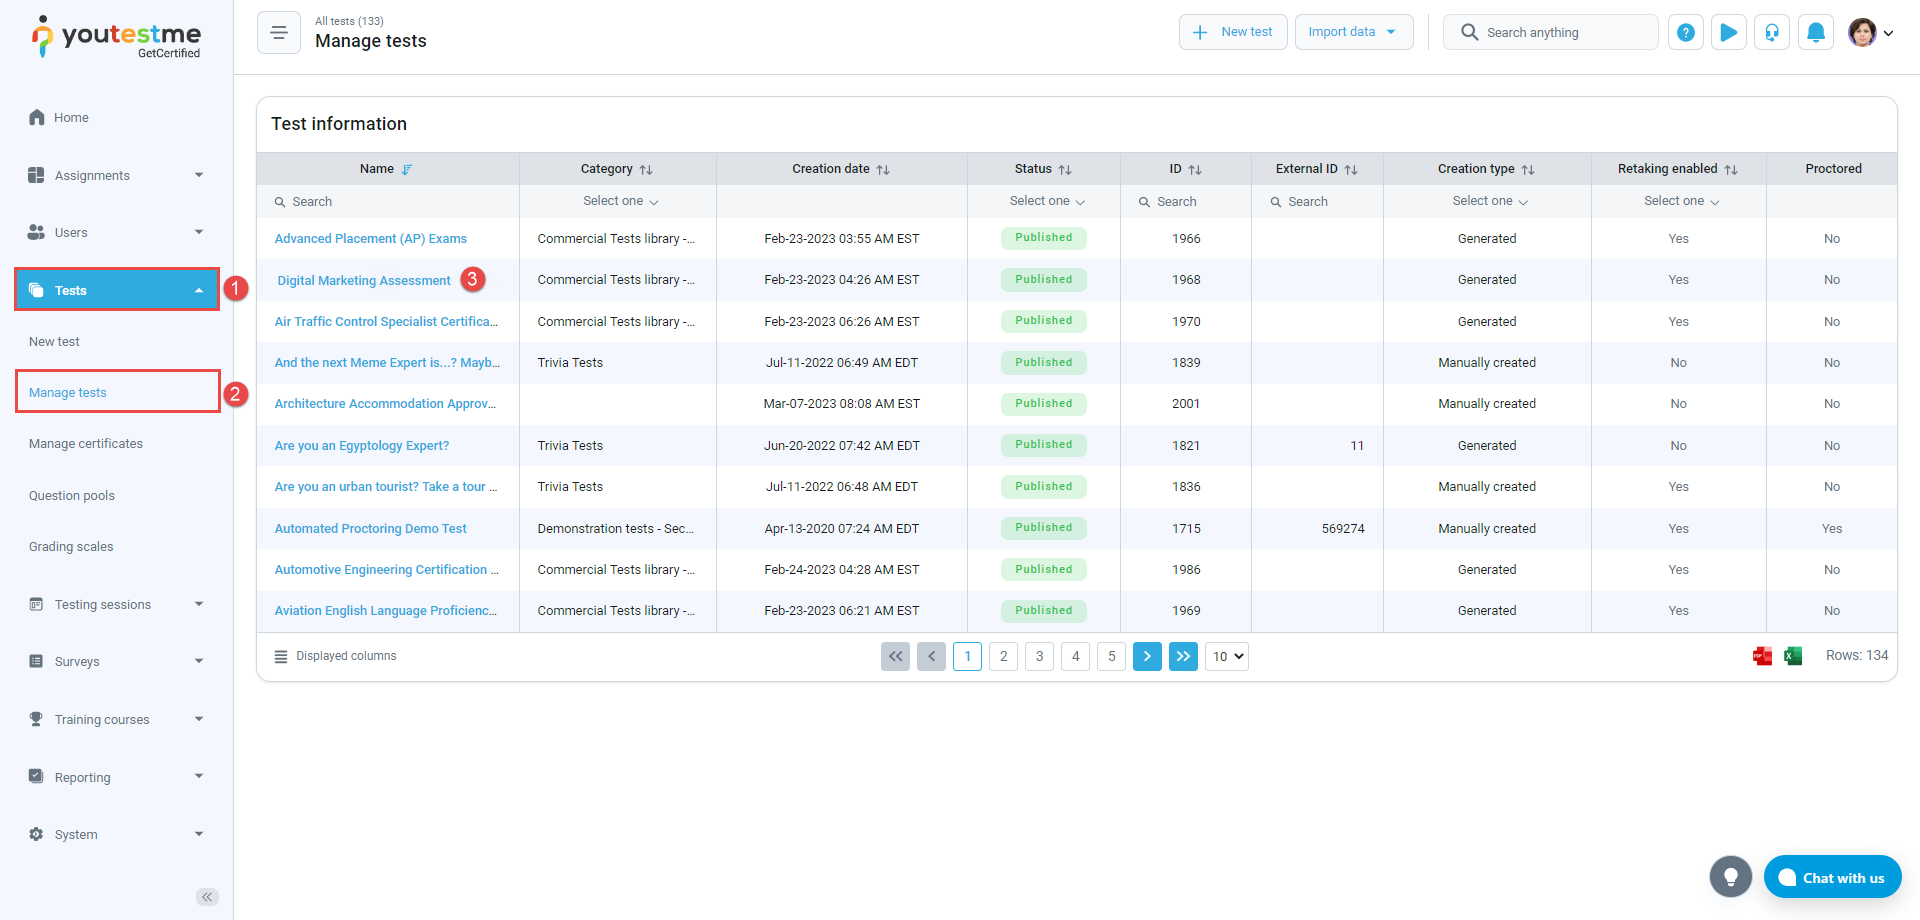Click the New test button
The width and height of the screenshot is (1920, 920).
1233,32
